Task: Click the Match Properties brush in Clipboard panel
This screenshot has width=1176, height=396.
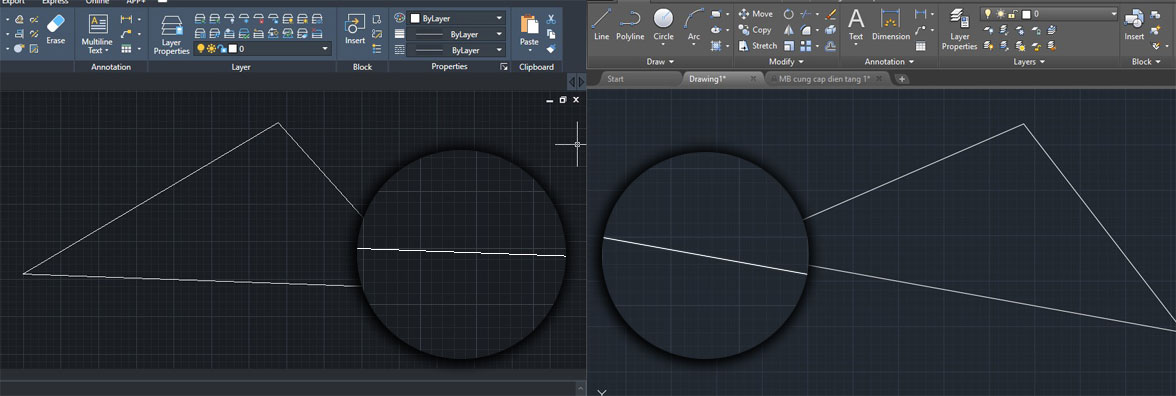Action: [x=551, y=49]
